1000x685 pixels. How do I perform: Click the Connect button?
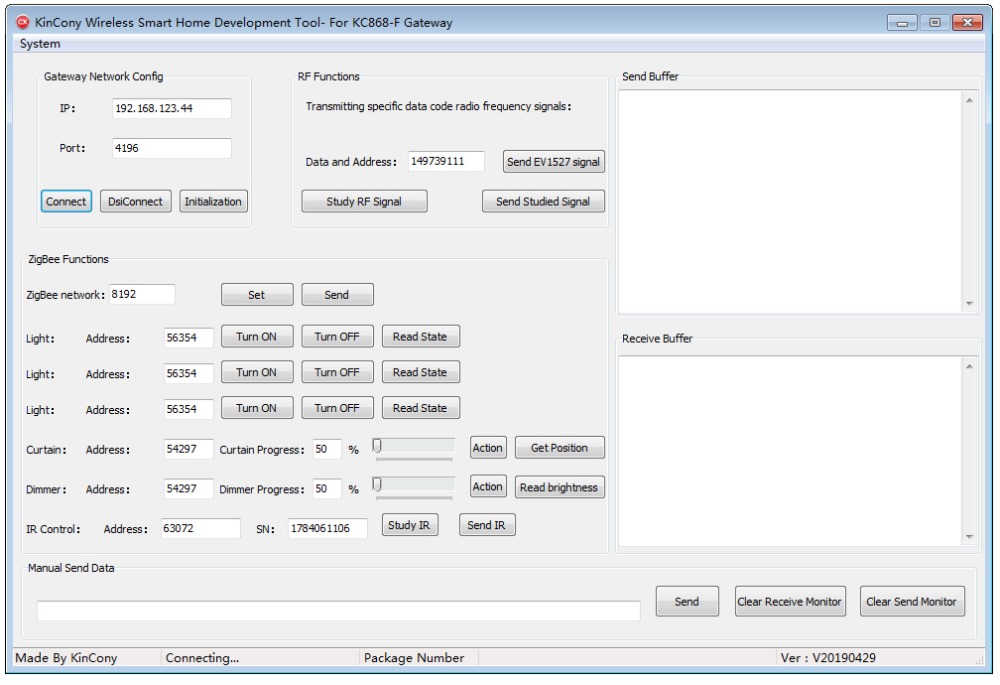(x=67, y=201)
